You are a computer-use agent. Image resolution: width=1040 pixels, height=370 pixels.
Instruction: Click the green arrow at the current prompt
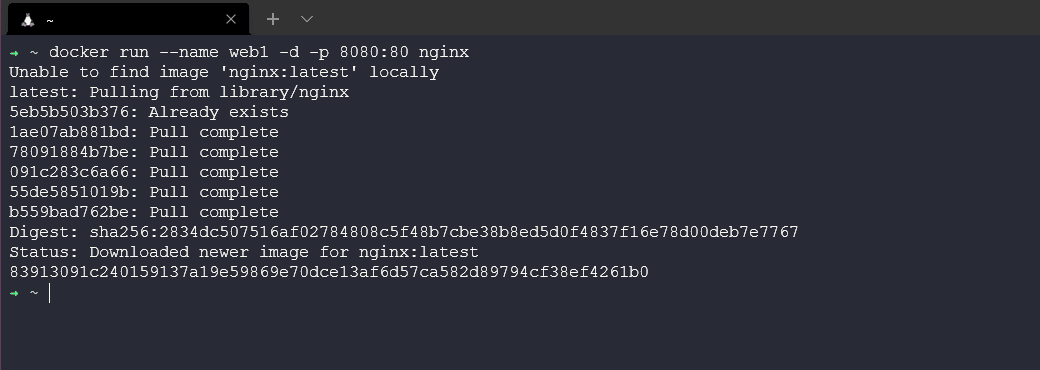14,293
